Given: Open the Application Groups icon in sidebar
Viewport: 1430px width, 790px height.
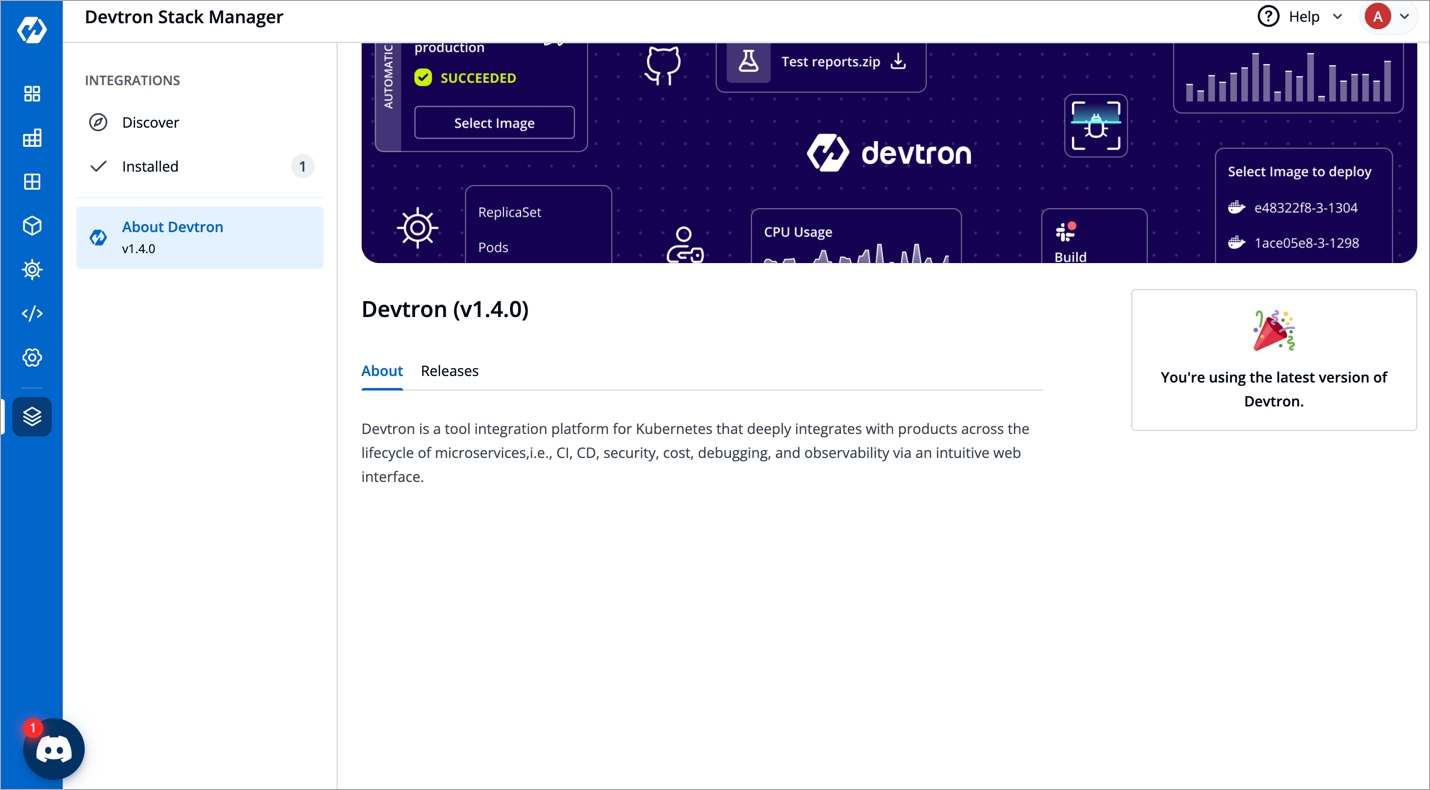Looking at the screenshot, I should click(32, 182).
